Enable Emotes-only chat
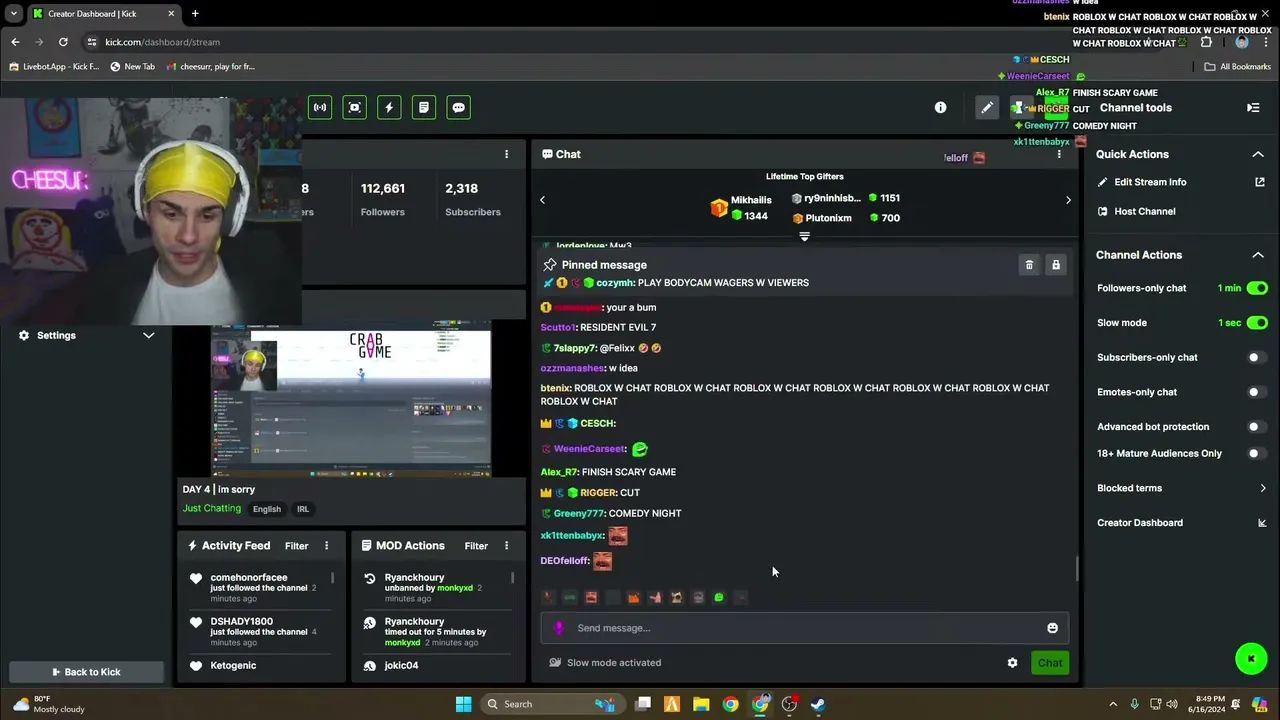The width and height of the screenshot is (1280, 720). click(1257, 392)
